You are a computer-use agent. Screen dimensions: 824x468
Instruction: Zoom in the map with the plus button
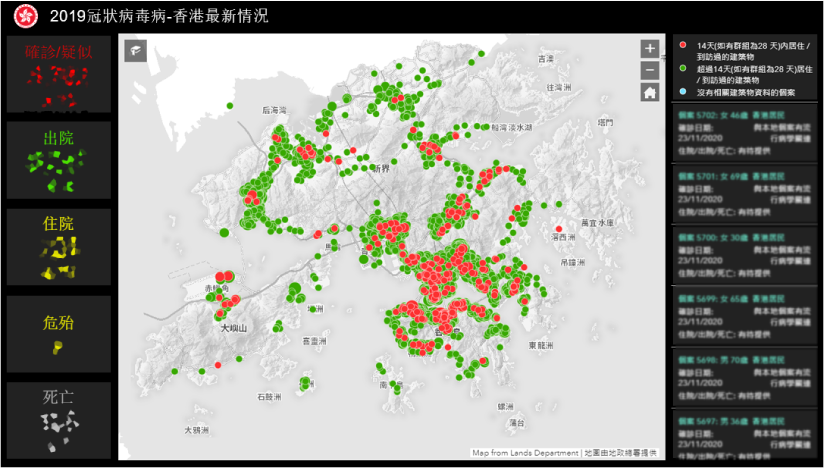coord(650,48)
